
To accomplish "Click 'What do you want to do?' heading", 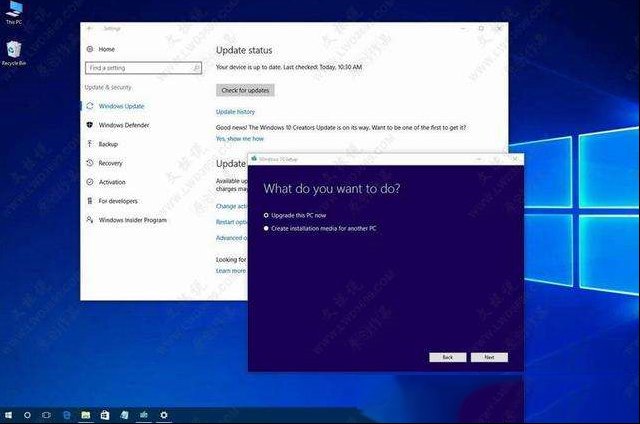I will click(x=332, y=189).
